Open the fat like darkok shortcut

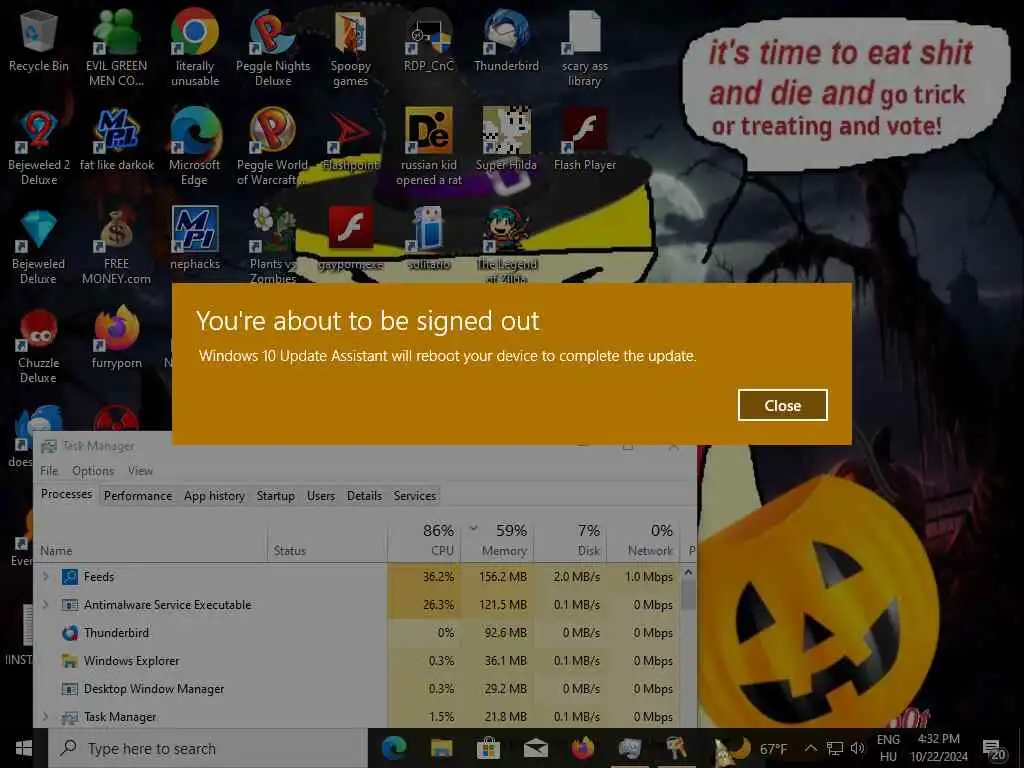coord(117,140)
